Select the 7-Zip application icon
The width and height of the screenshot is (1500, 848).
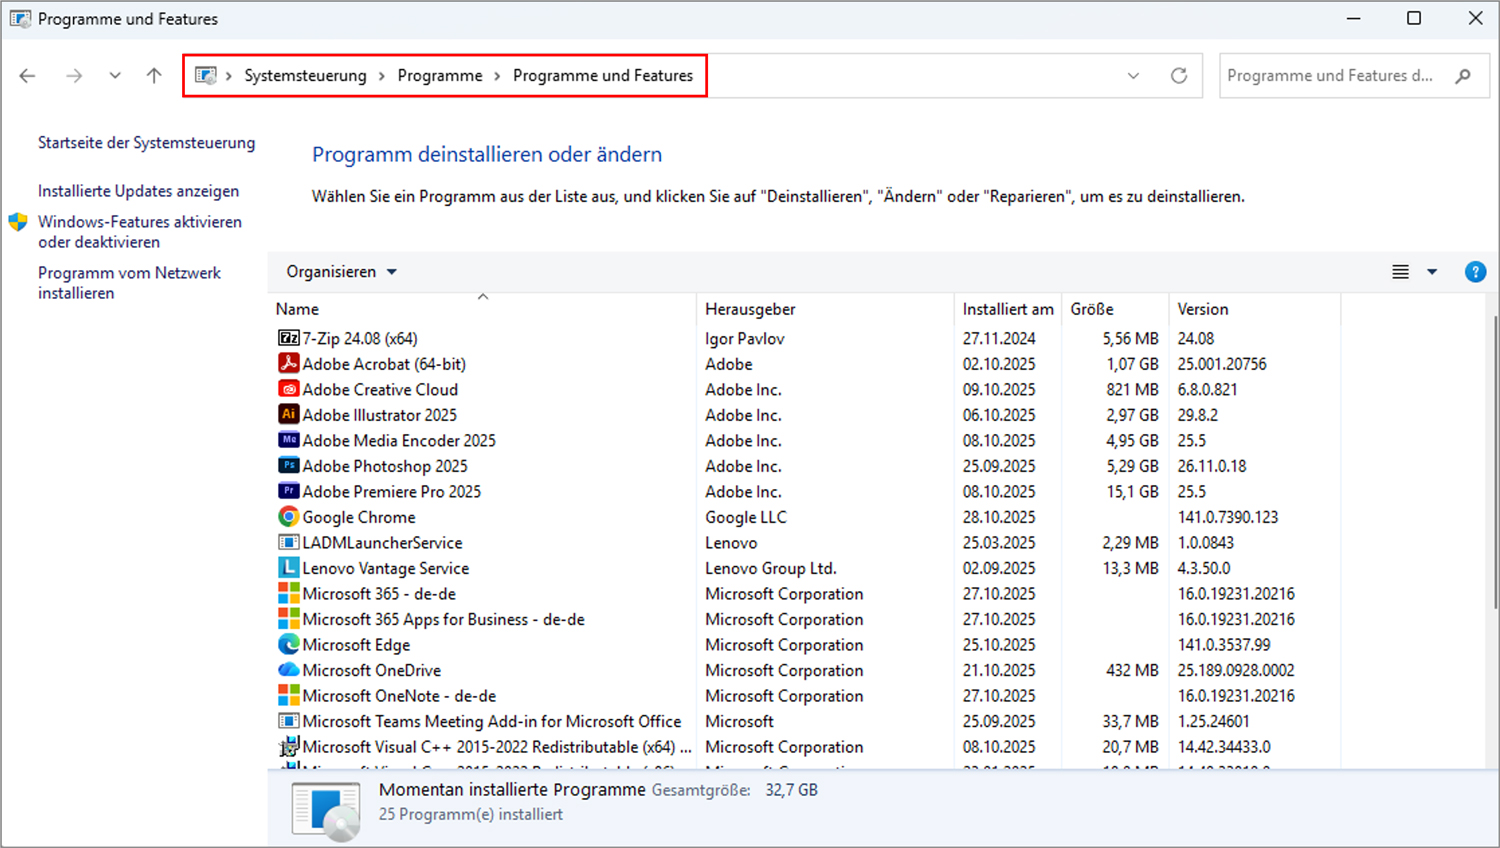point(288,338)
